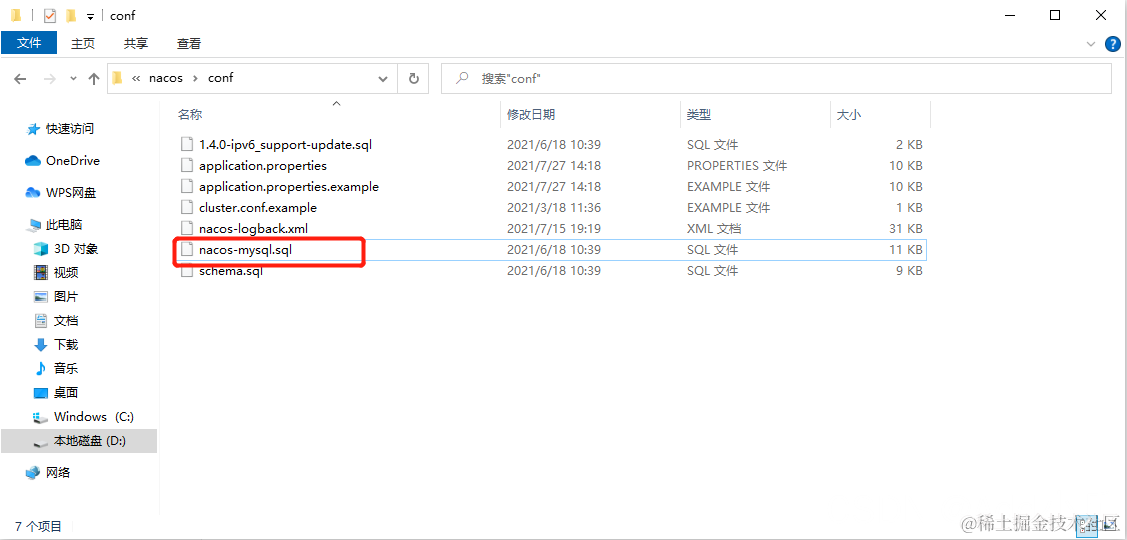
Task: Click the 搜索"conf" search field
Action: click(x=776, y=78)
